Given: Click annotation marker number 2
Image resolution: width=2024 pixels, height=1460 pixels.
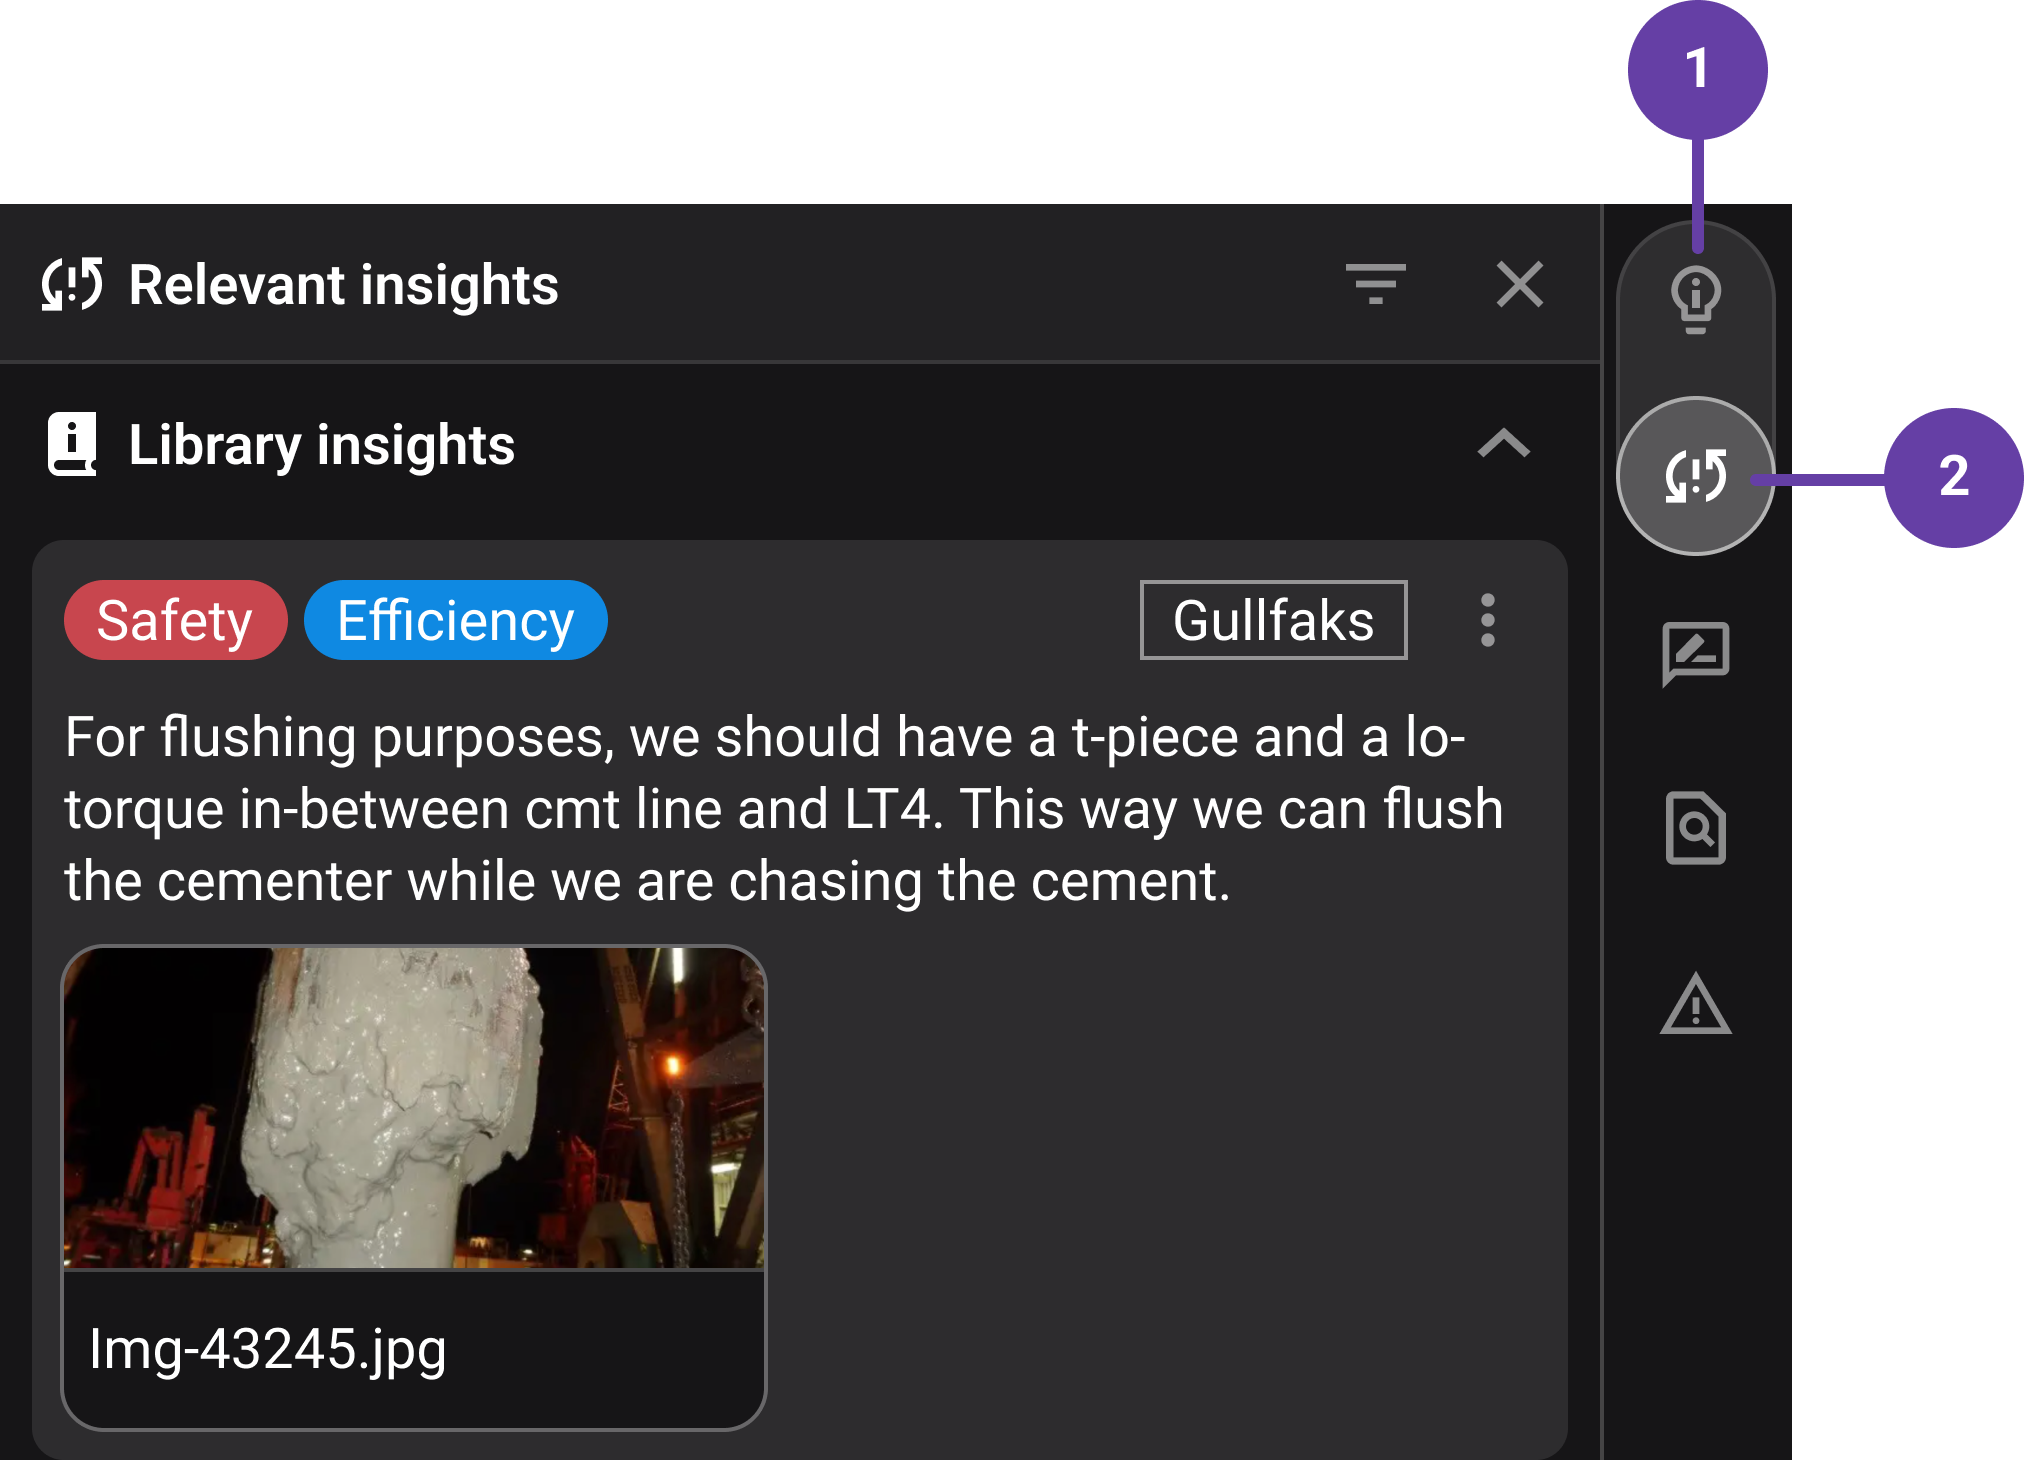Looking at the screenshot, I should pyautogui.click(x=1952, y=477).
